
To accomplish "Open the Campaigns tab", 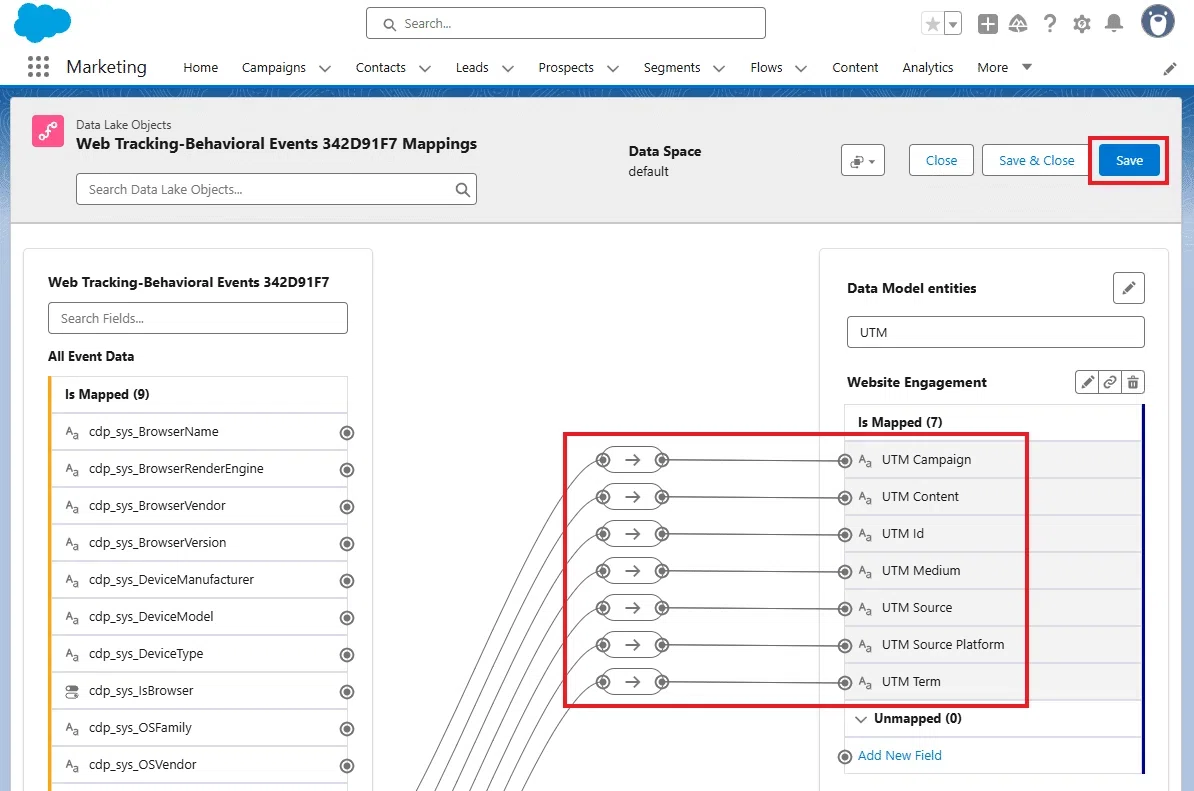I will pyautogui.click(x=273, y=68).
